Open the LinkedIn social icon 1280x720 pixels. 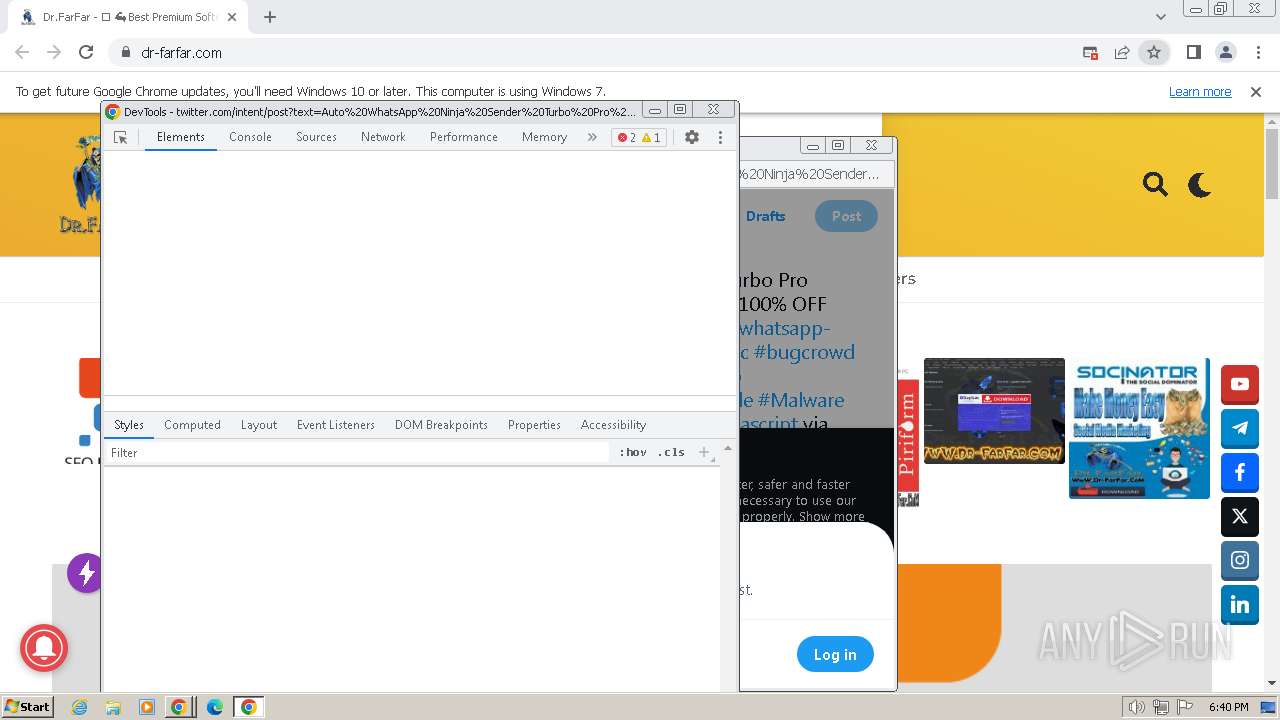pos(1240,605)
